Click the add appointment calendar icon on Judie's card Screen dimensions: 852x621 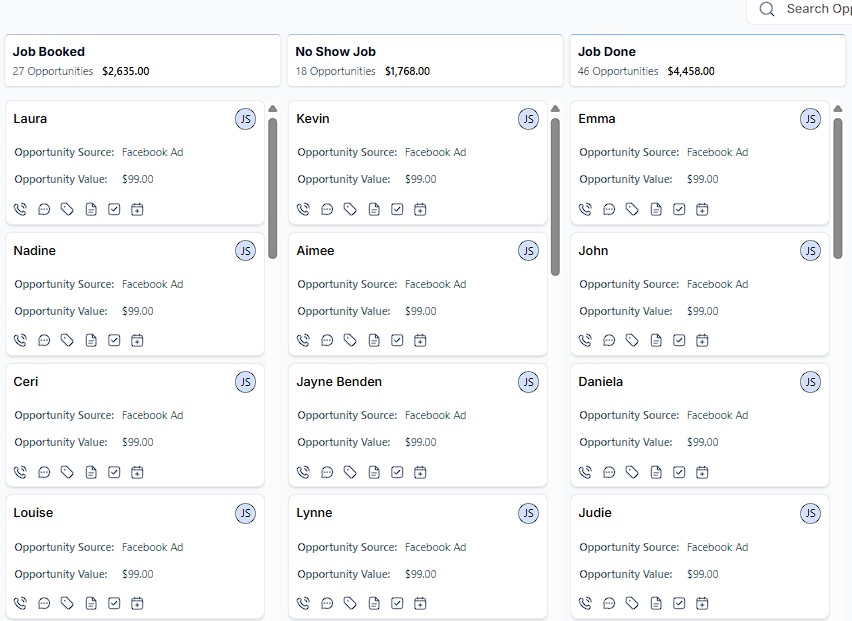702,603
